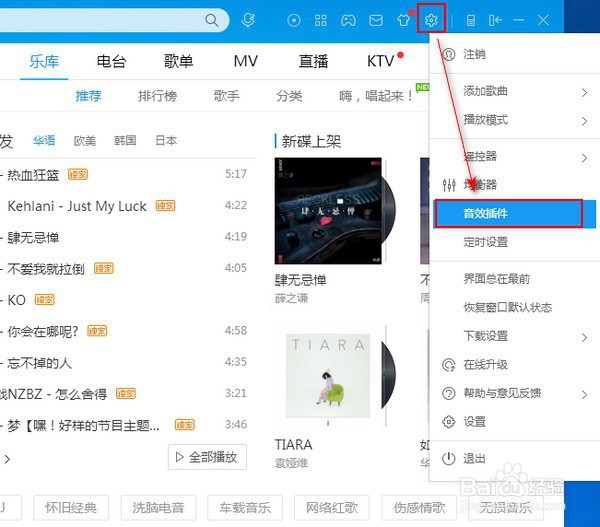
Task: Select 定时设置 menu item
Action: click(515, 242)
